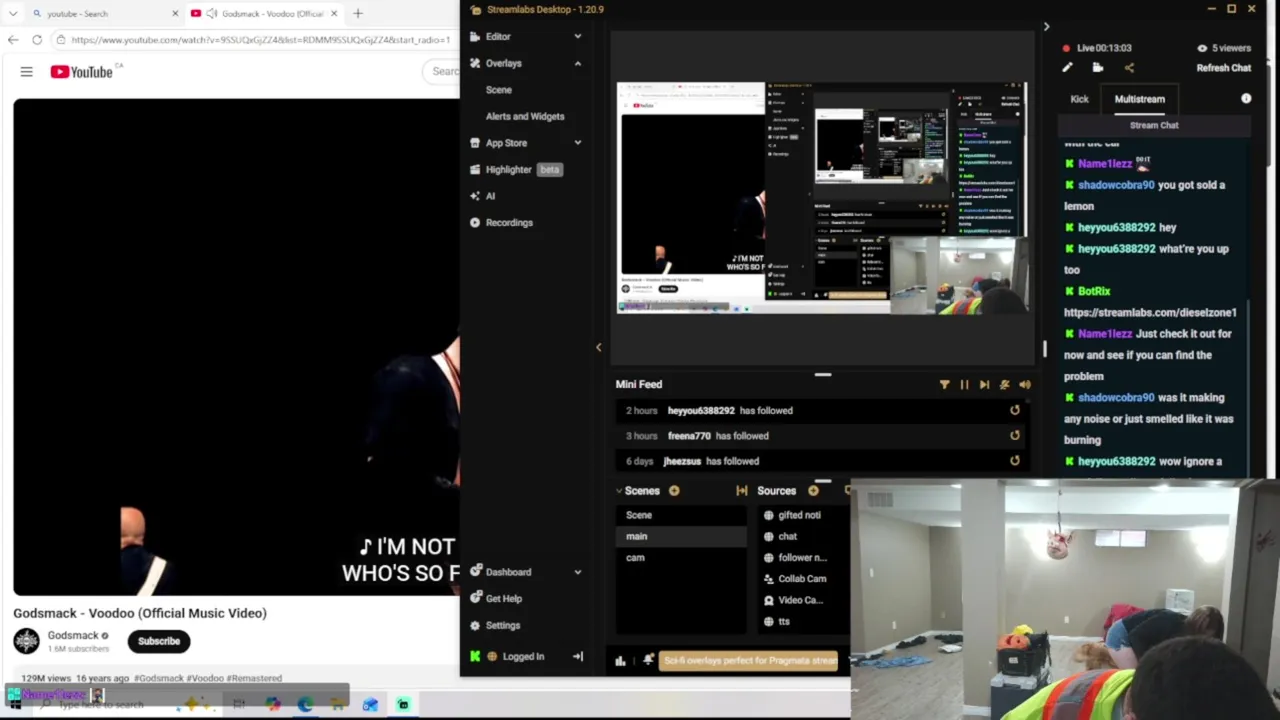The image size is (1280, 720).
Task: Select the cam scene
Action: coord(680,557)
